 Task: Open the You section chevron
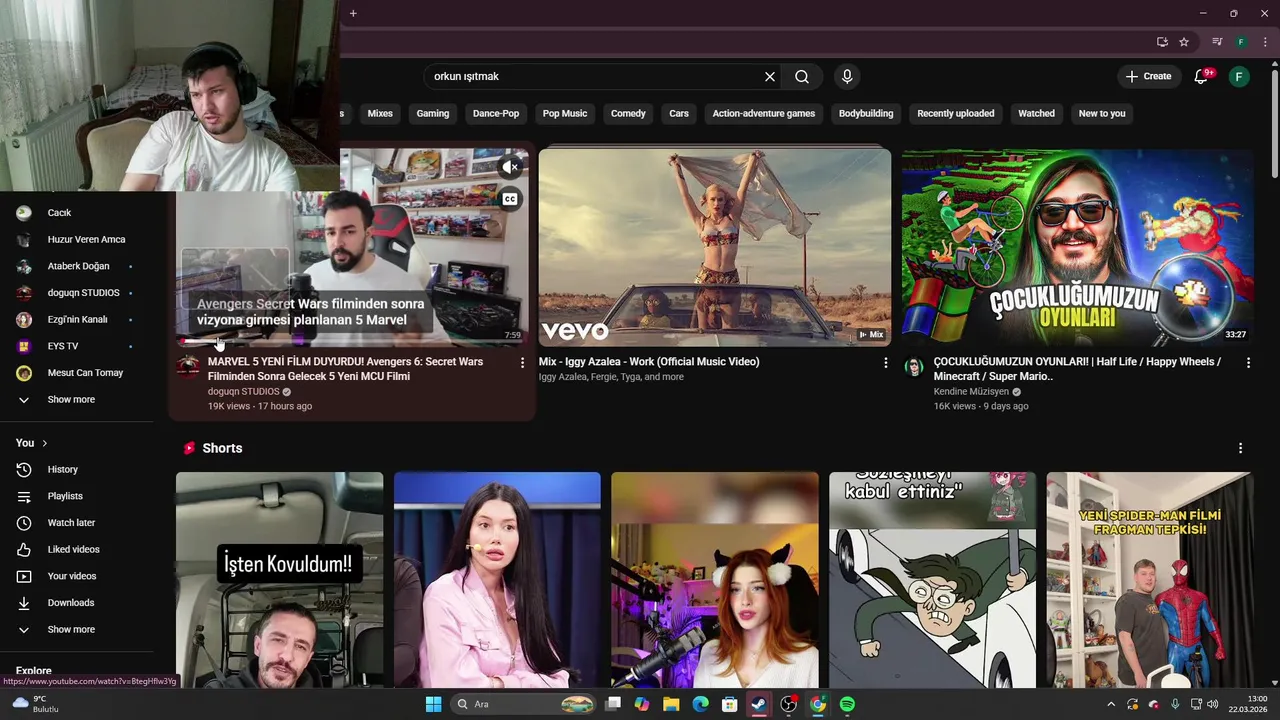tap(44, 443)
